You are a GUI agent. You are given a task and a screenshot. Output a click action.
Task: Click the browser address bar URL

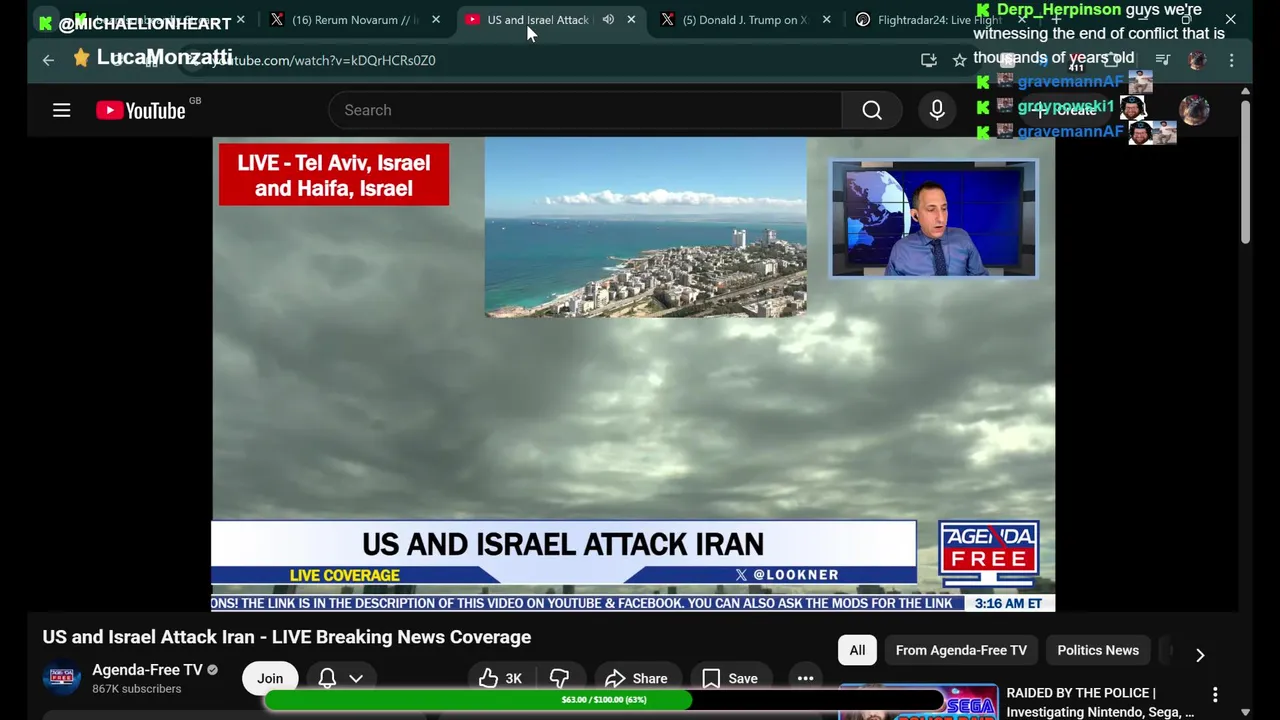pos(322,60)
